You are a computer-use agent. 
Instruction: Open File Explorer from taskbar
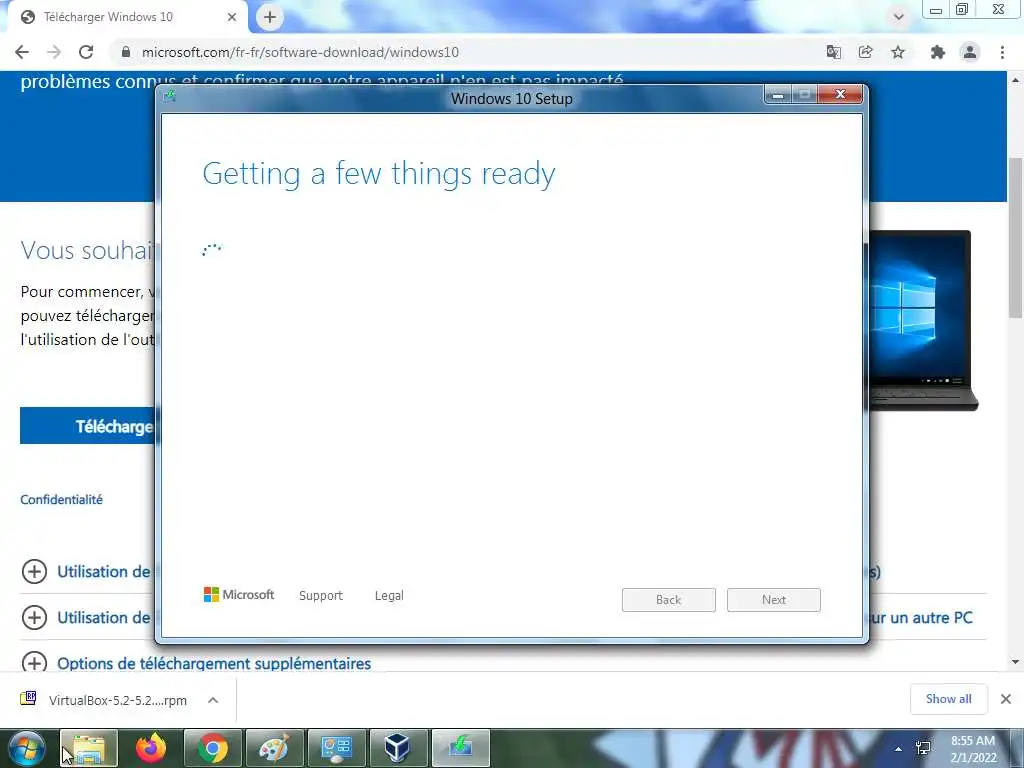click(89, 748)
